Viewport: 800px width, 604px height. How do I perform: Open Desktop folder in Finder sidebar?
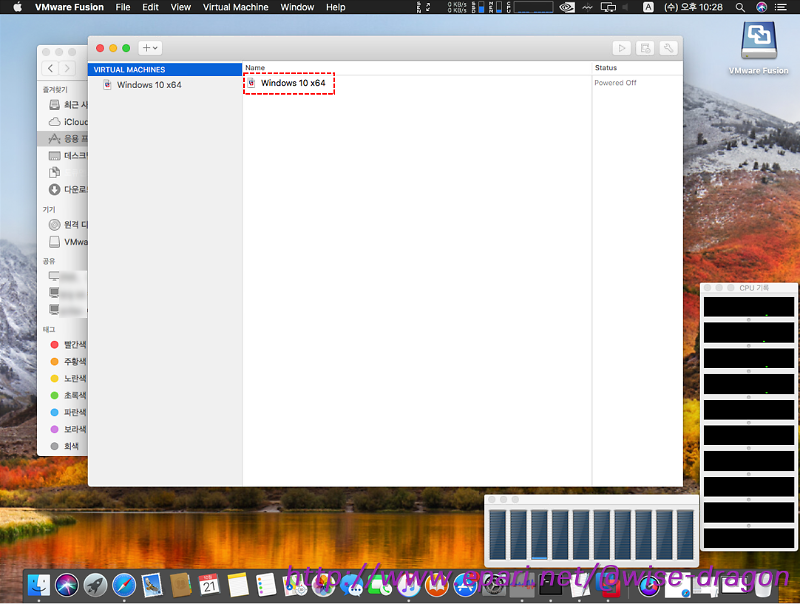[68, 156]
